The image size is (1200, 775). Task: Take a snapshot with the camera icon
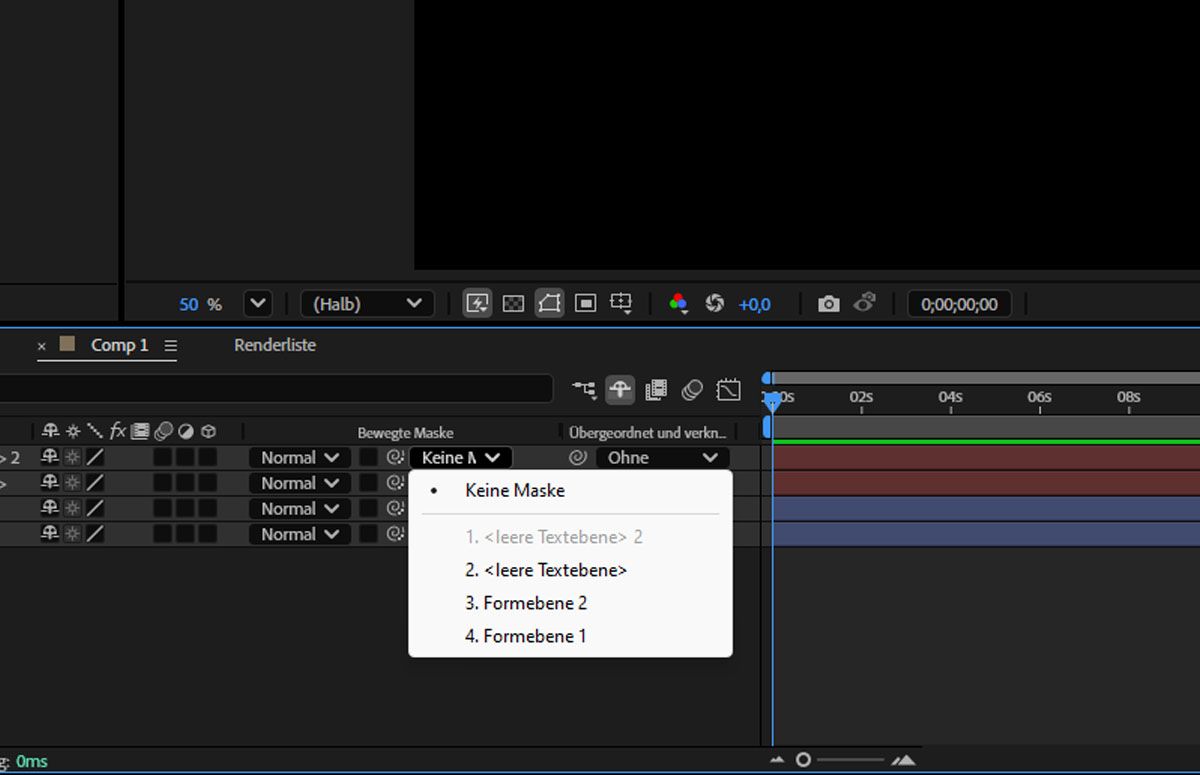point(828,304)
